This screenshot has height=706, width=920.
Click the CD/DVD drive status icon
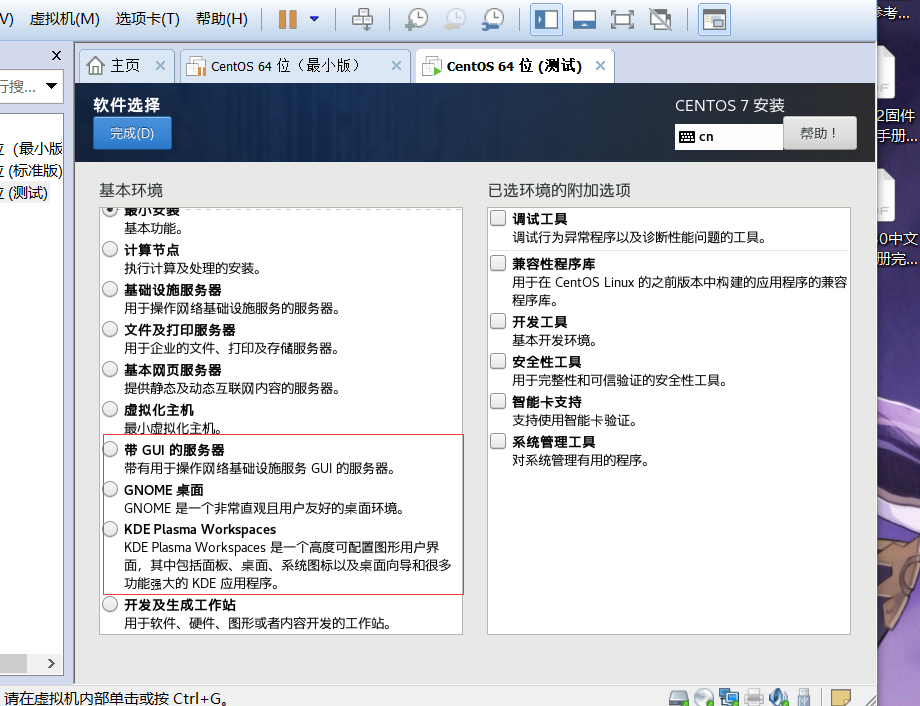click(703, 698)
